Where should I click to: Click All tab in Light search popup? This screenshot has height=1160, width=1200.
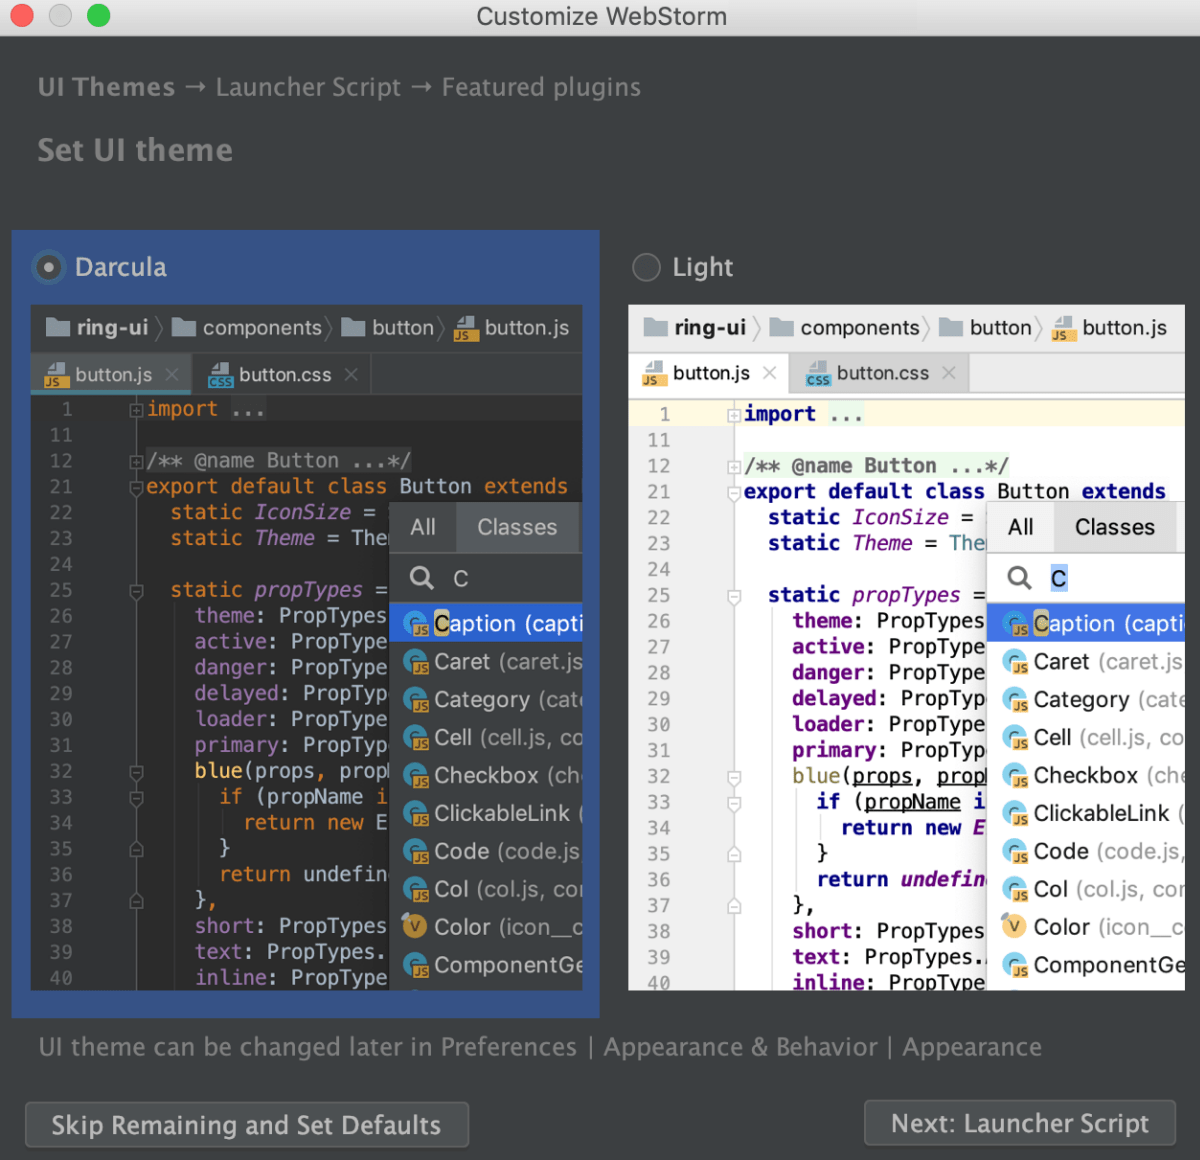(1021, 527)
